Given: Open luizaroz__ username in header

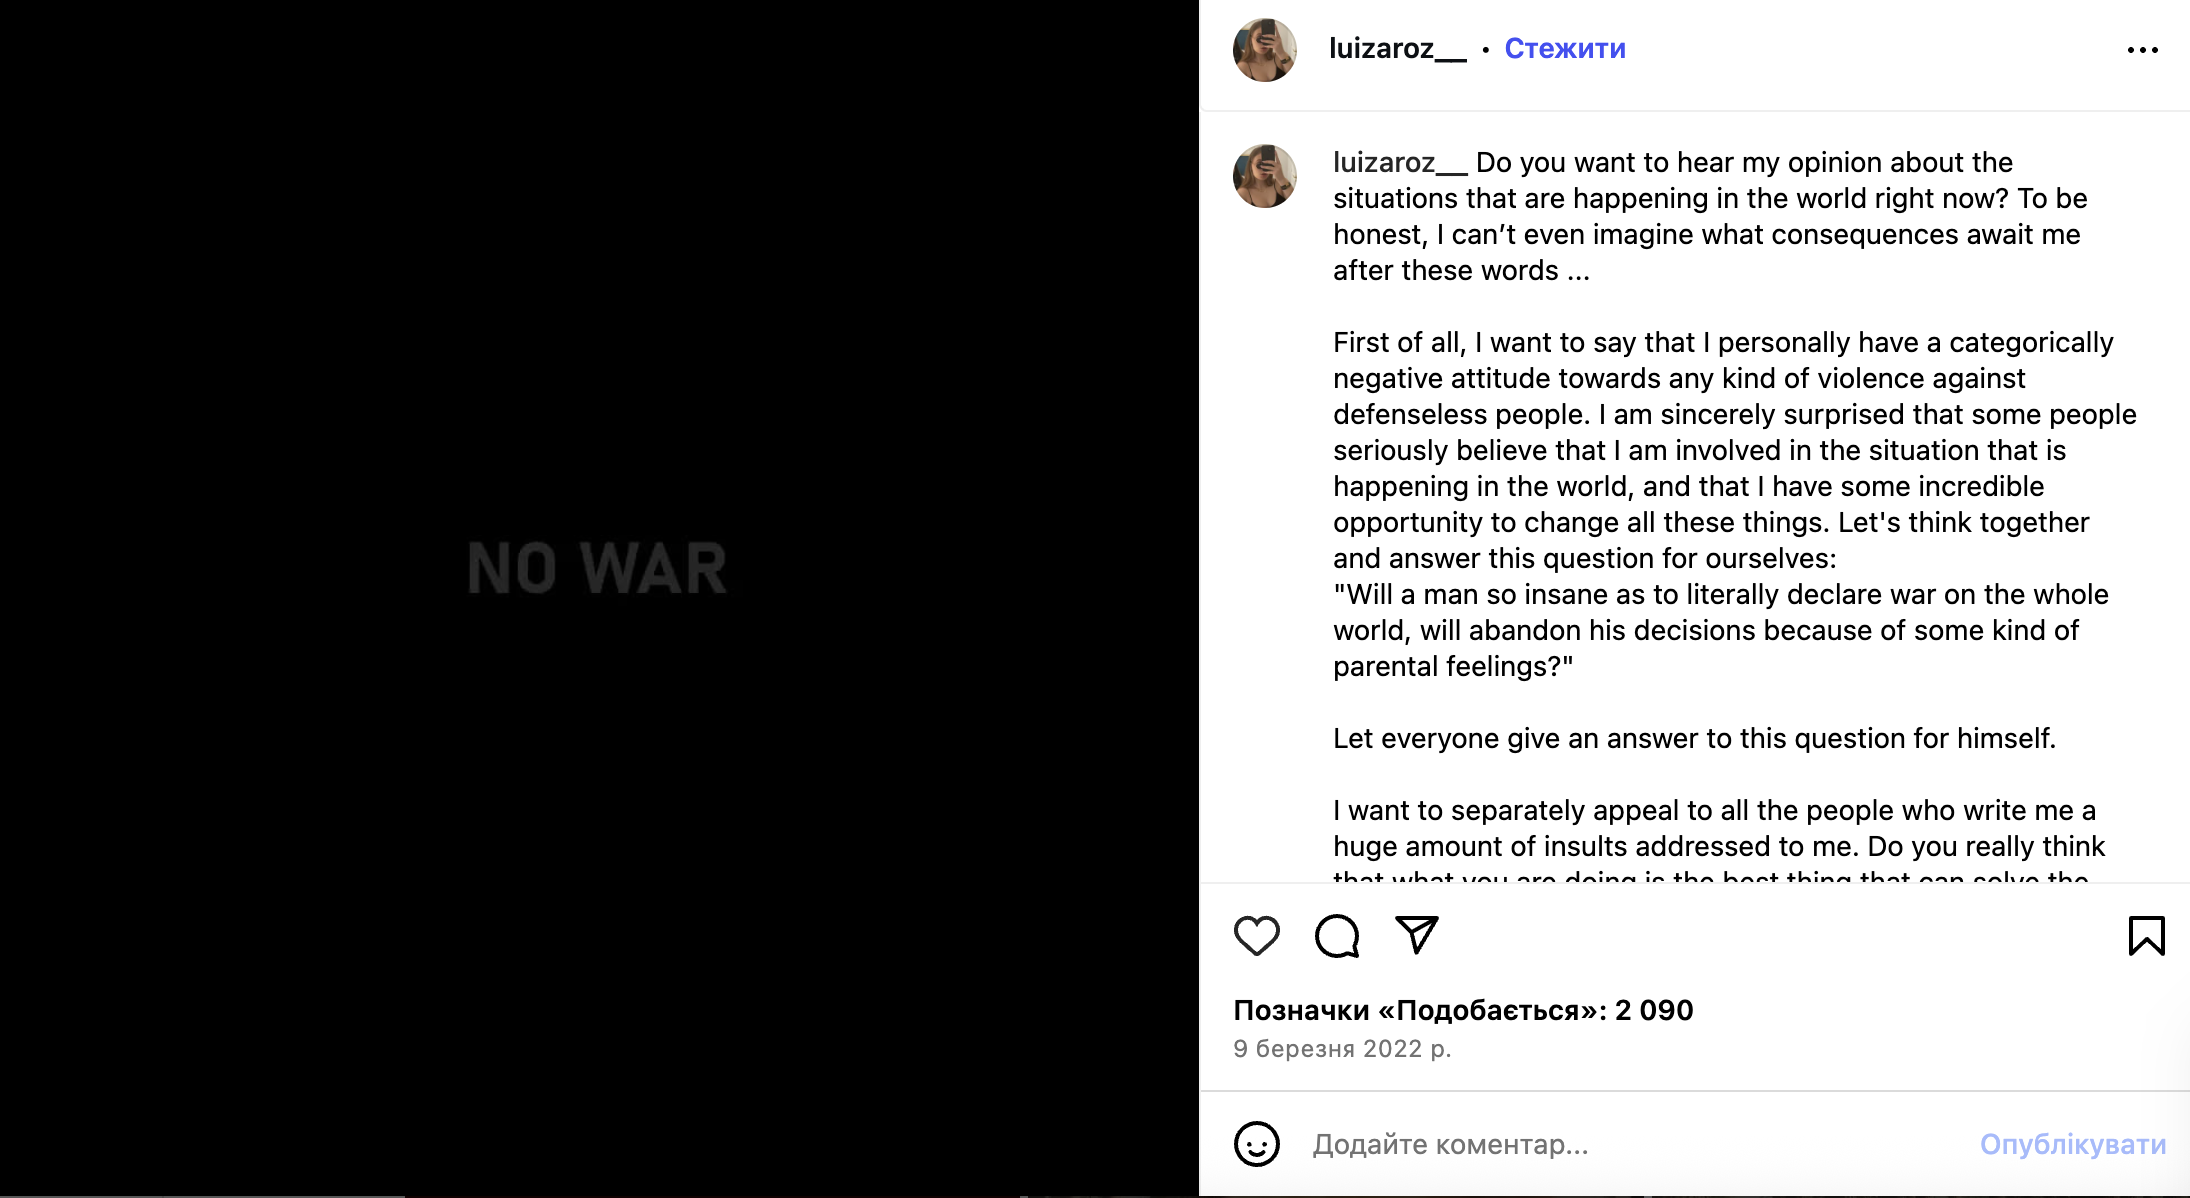Looking at the screenshot, I should [1398, 48].
